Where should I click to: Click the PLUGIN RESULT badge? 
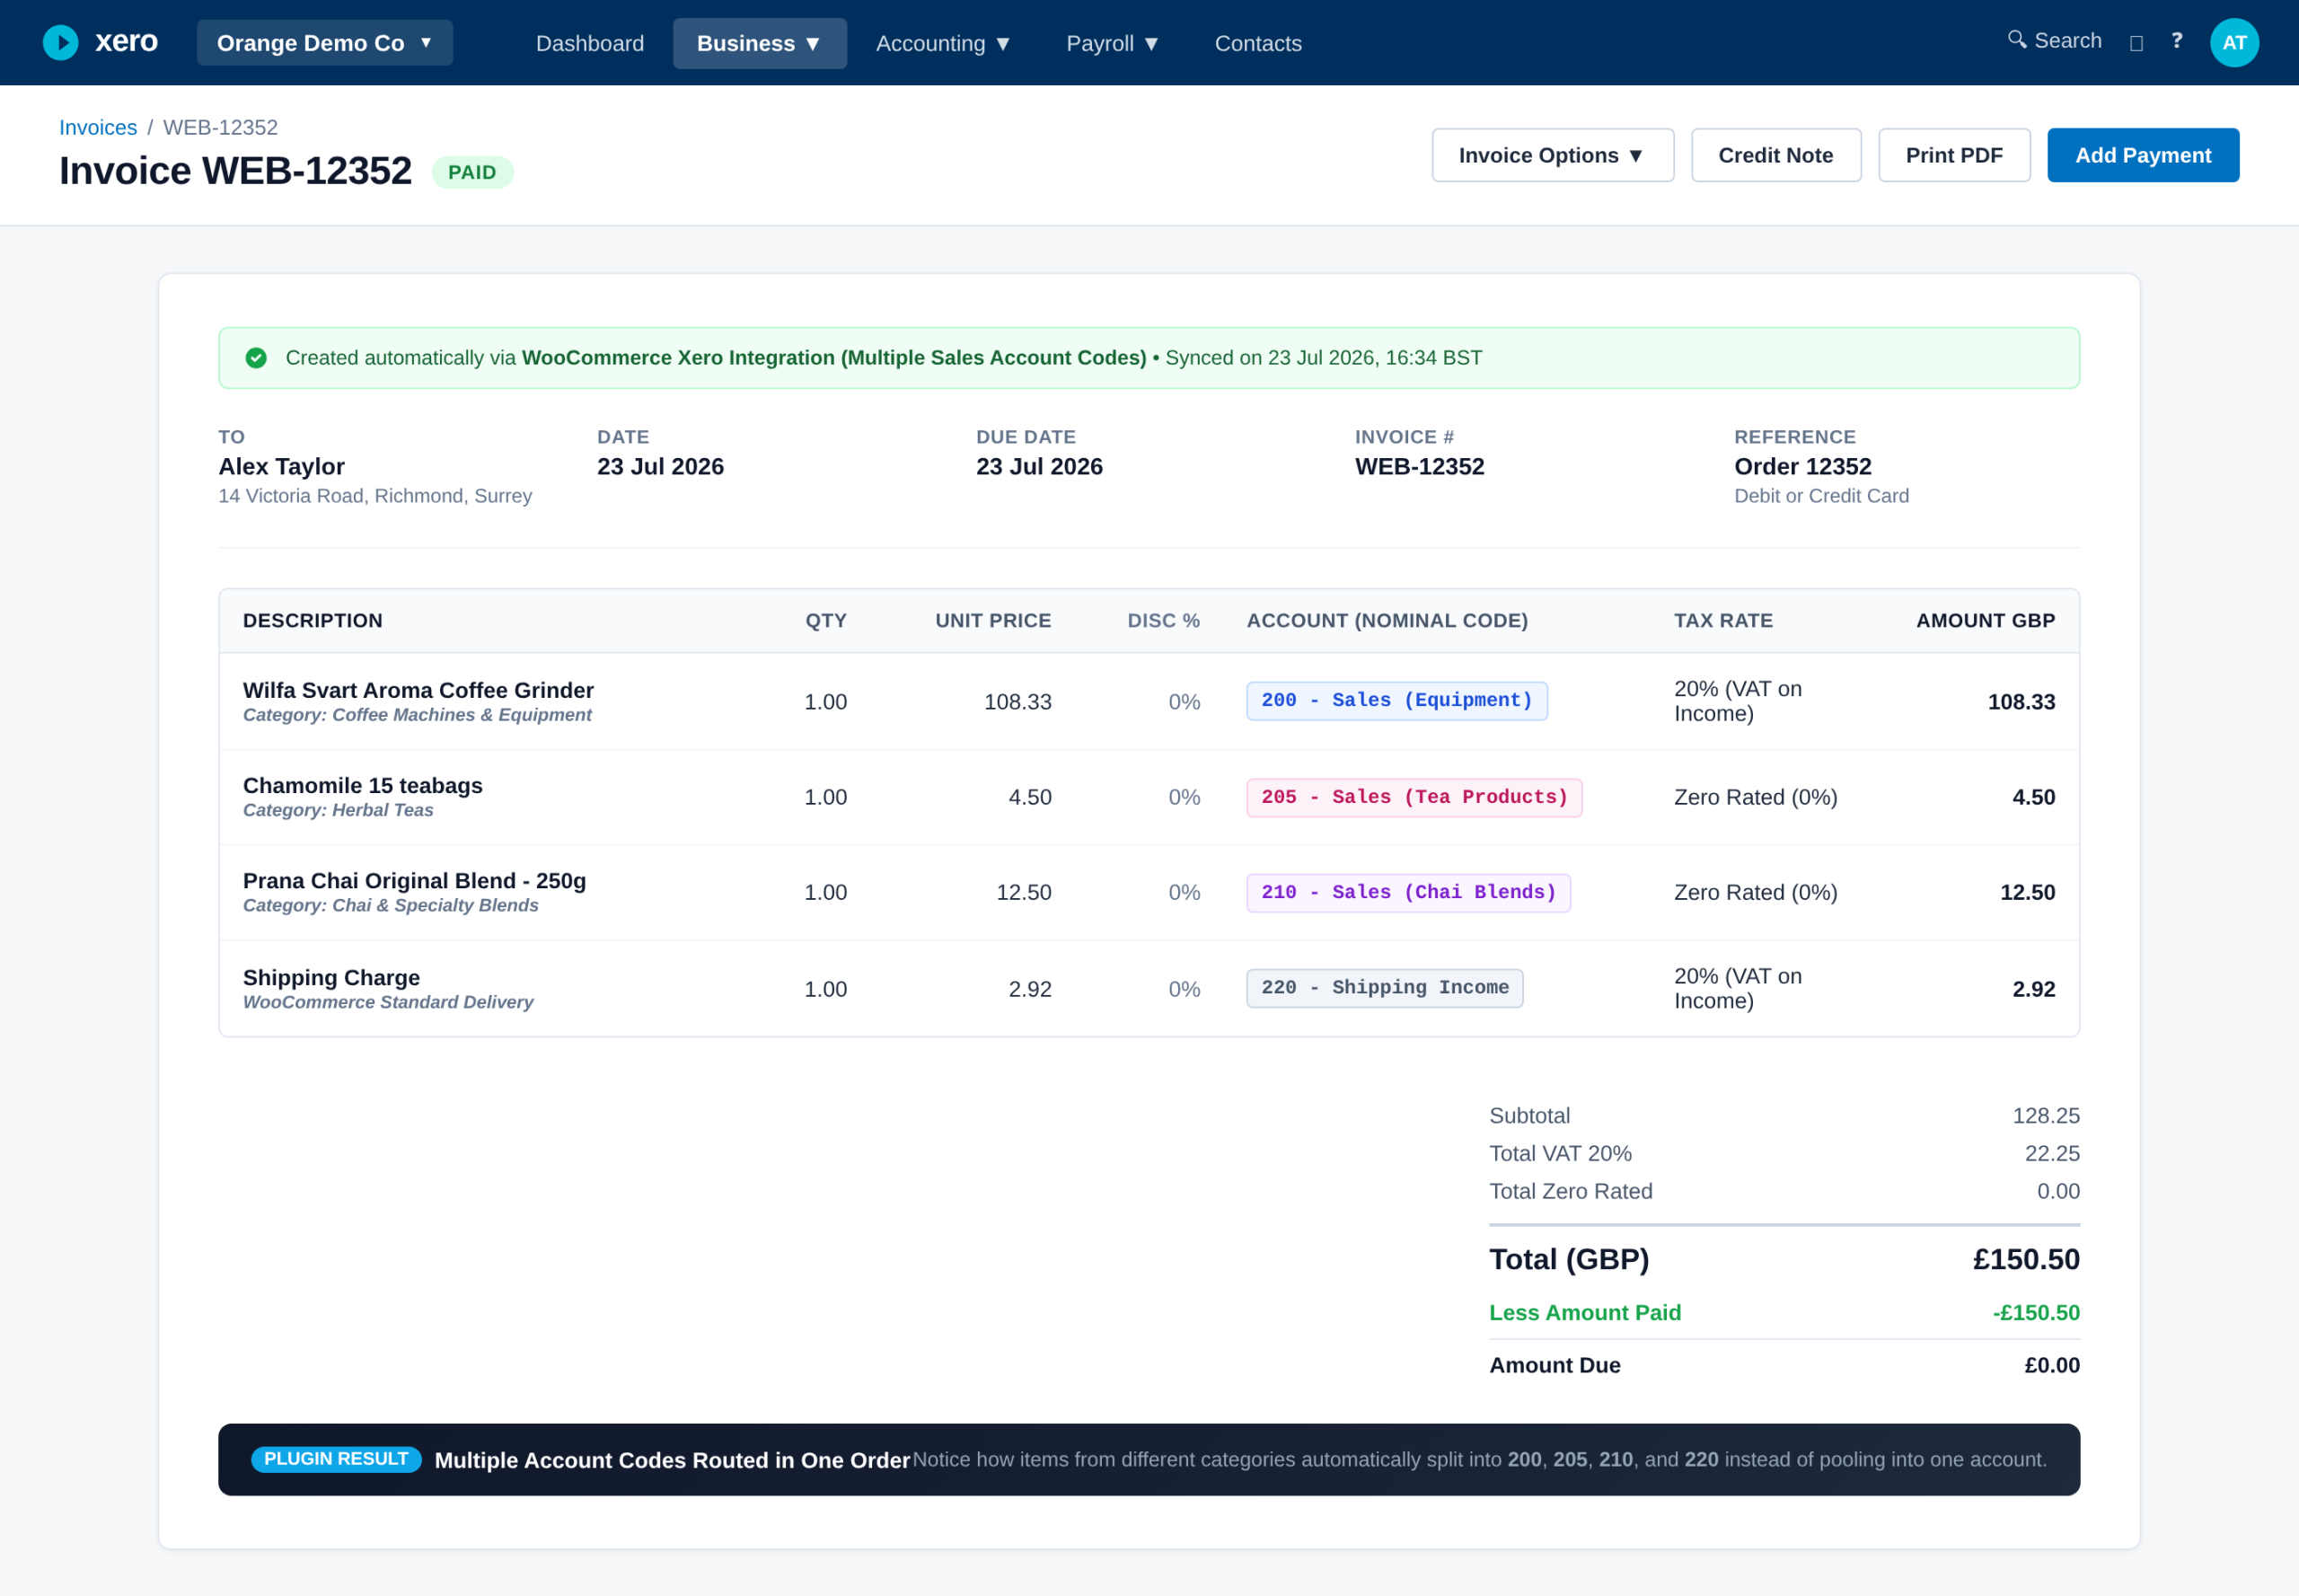[x=336, y=1459]
